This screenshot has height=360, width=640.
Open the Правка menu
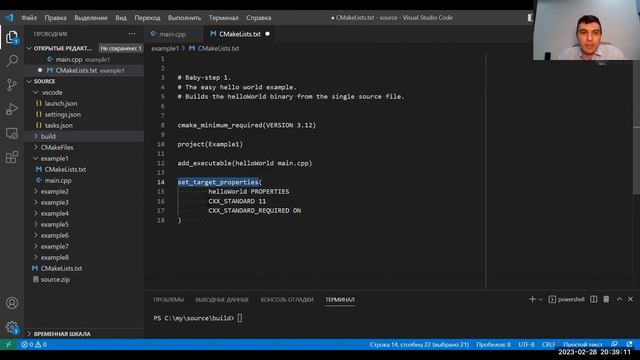tap(56, 18)
